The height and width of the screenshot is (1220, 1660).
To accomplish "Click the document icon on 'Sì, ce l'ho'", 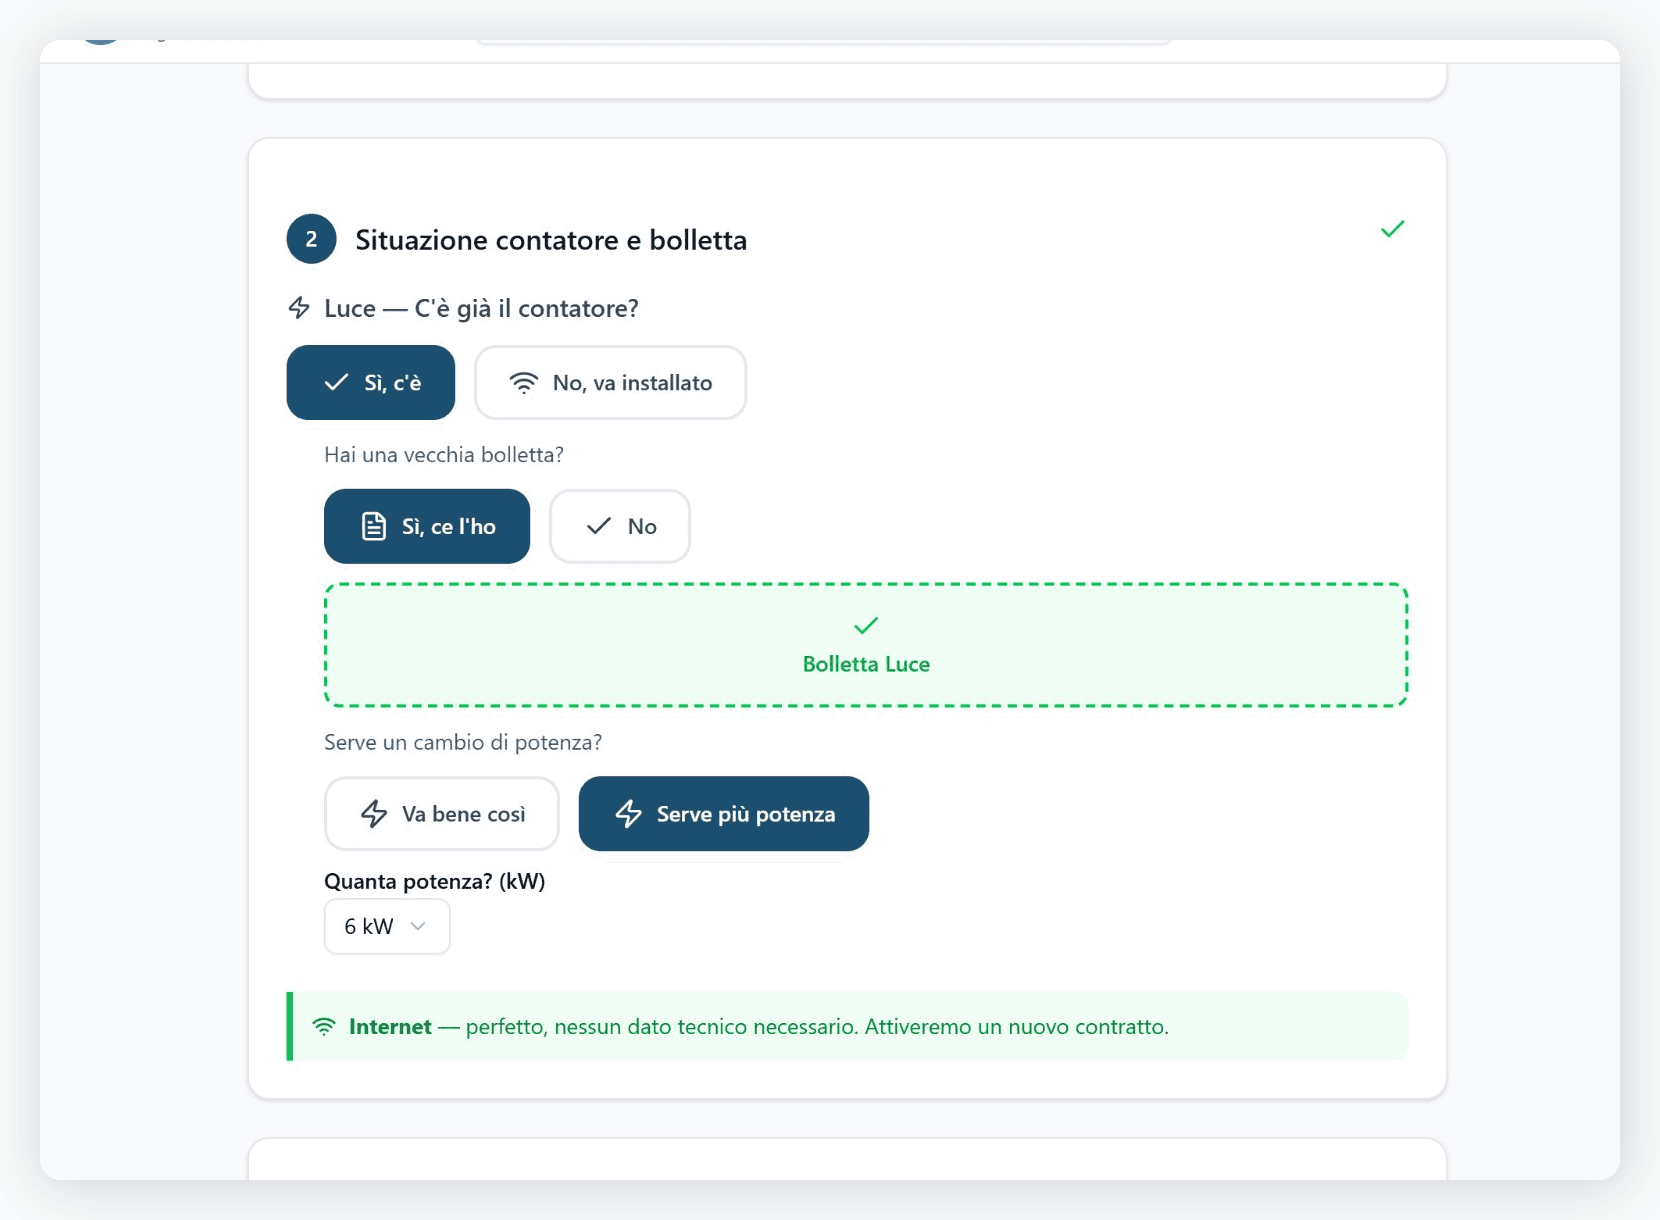I will (374, 526).
